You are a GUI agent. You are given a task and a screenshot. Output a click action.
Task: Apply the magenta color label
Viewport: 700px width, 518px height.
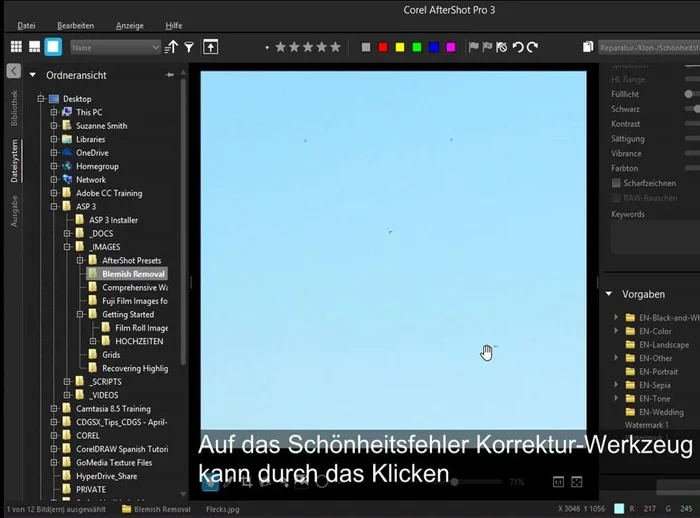click(450, 47)
